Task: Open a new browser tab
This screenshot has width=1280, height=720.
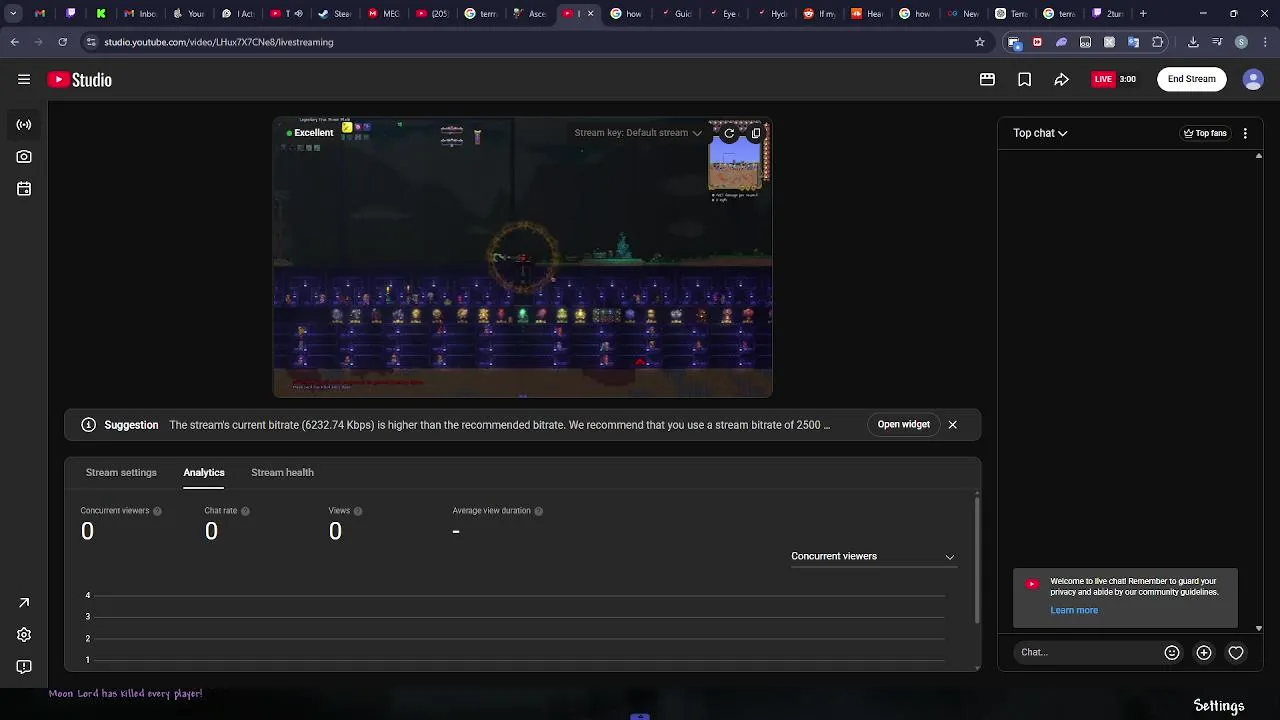Action: click(x=1143, y=14)
